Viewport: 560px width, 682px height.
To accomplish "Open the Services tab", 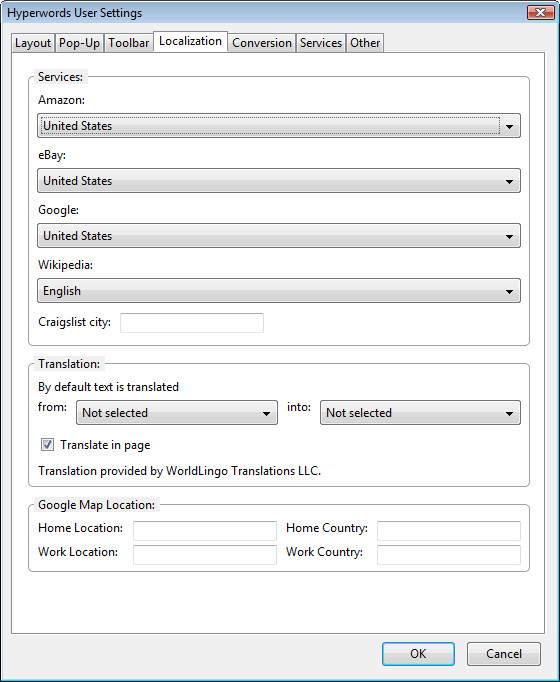I will click(x=321, y=43).
